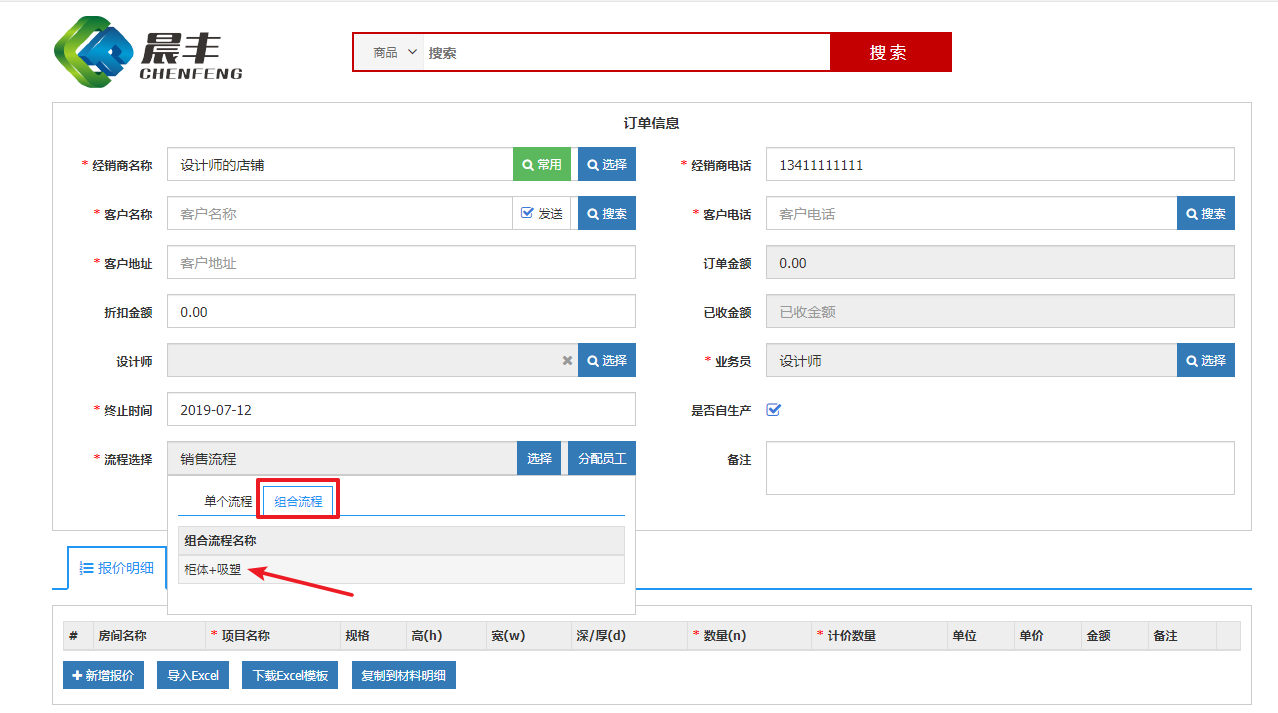Viewport: 1278px width, 713px height.
Task: Open the 报价明细 tab
Action: [x=117, y=568]
